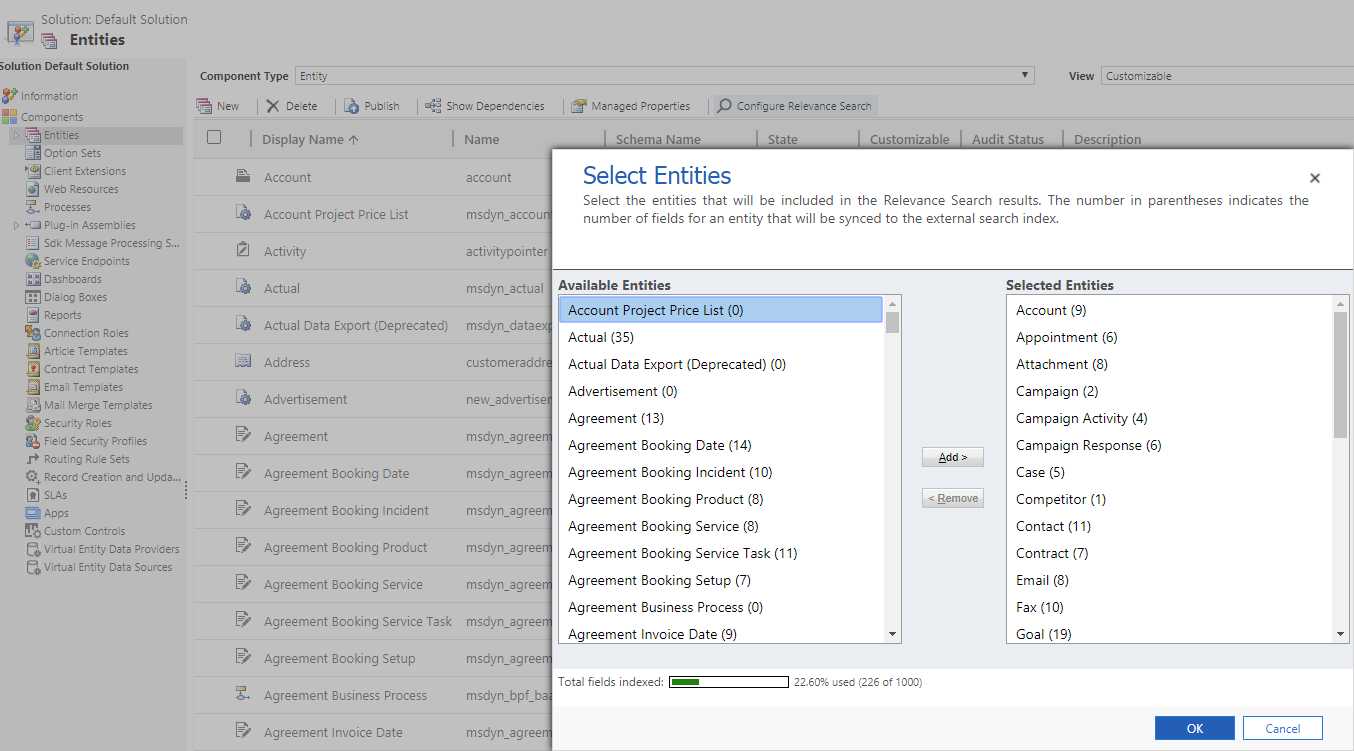1354x751 pixels.
Task: Open Virtual Entity Data Providers in sidebar
Action: [x=112, y=549]
